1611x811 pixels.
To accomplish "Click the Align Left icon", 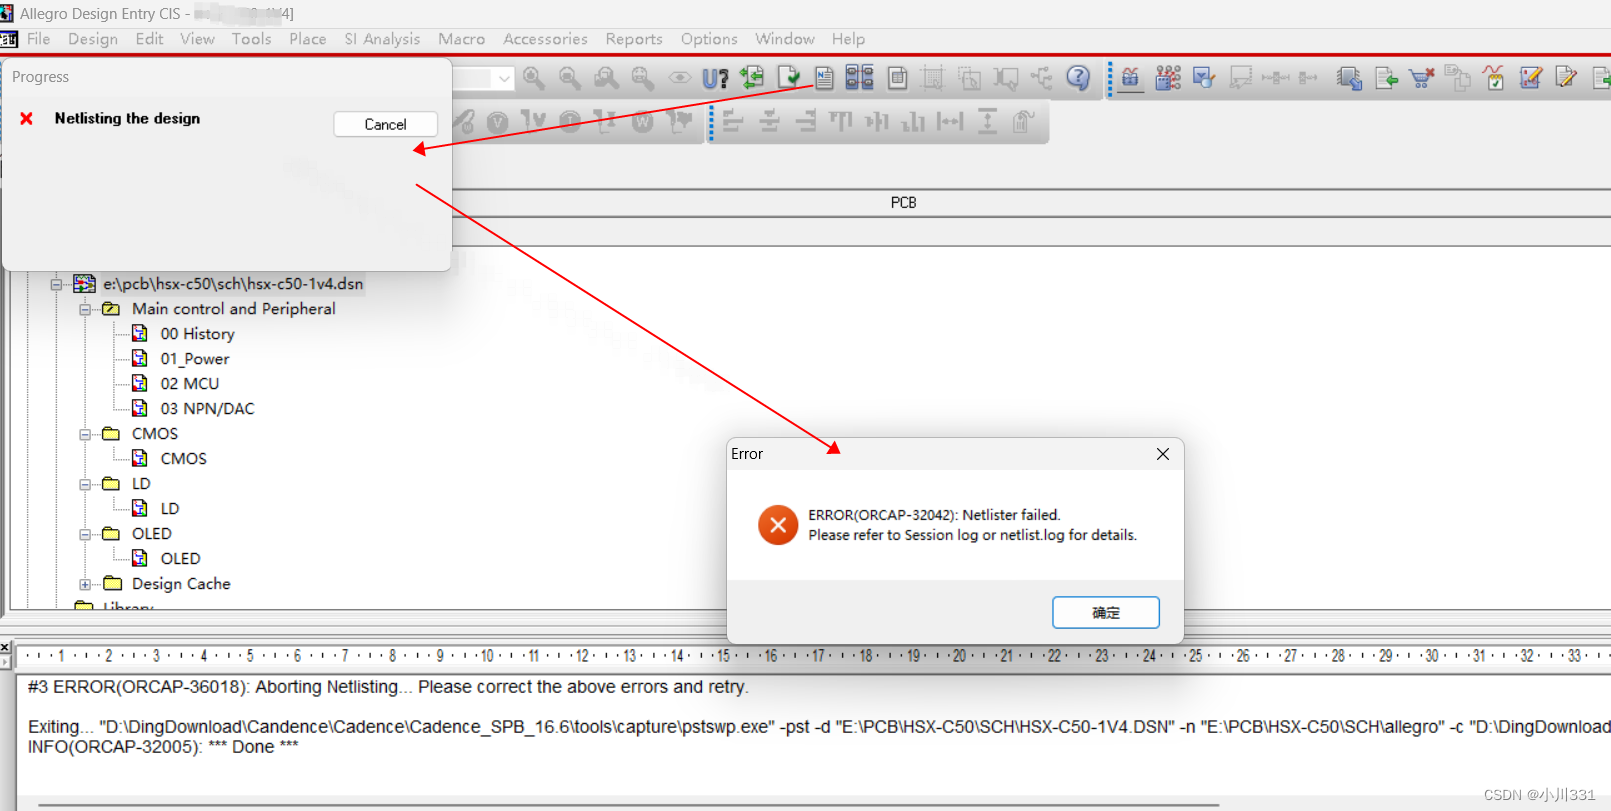I will (733, 122).
